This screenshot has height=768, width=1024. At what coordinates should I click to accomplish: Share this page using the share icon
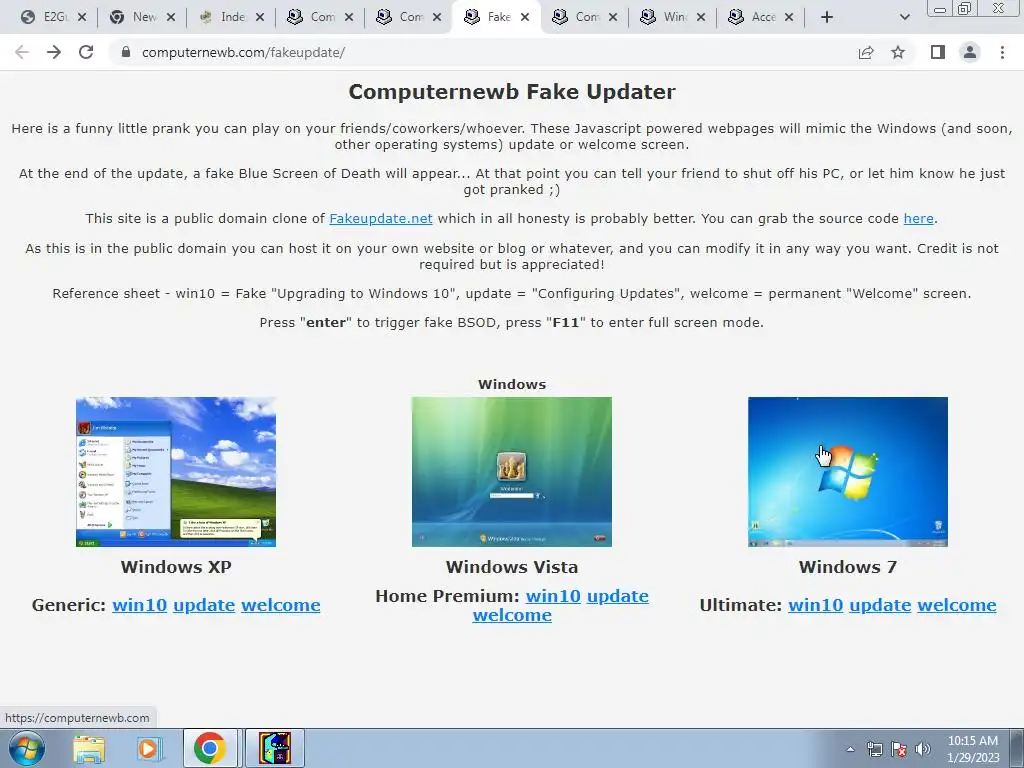click(866, 52)
